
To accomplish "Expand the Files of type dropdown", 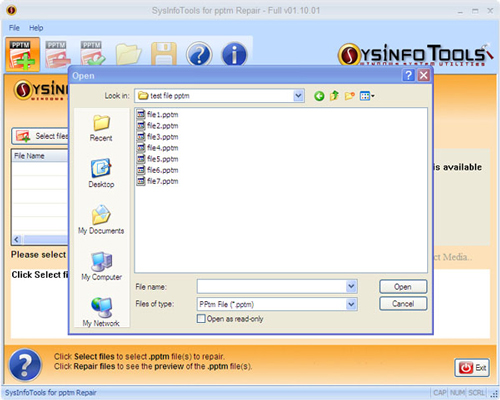I will (x=351, y=304).
